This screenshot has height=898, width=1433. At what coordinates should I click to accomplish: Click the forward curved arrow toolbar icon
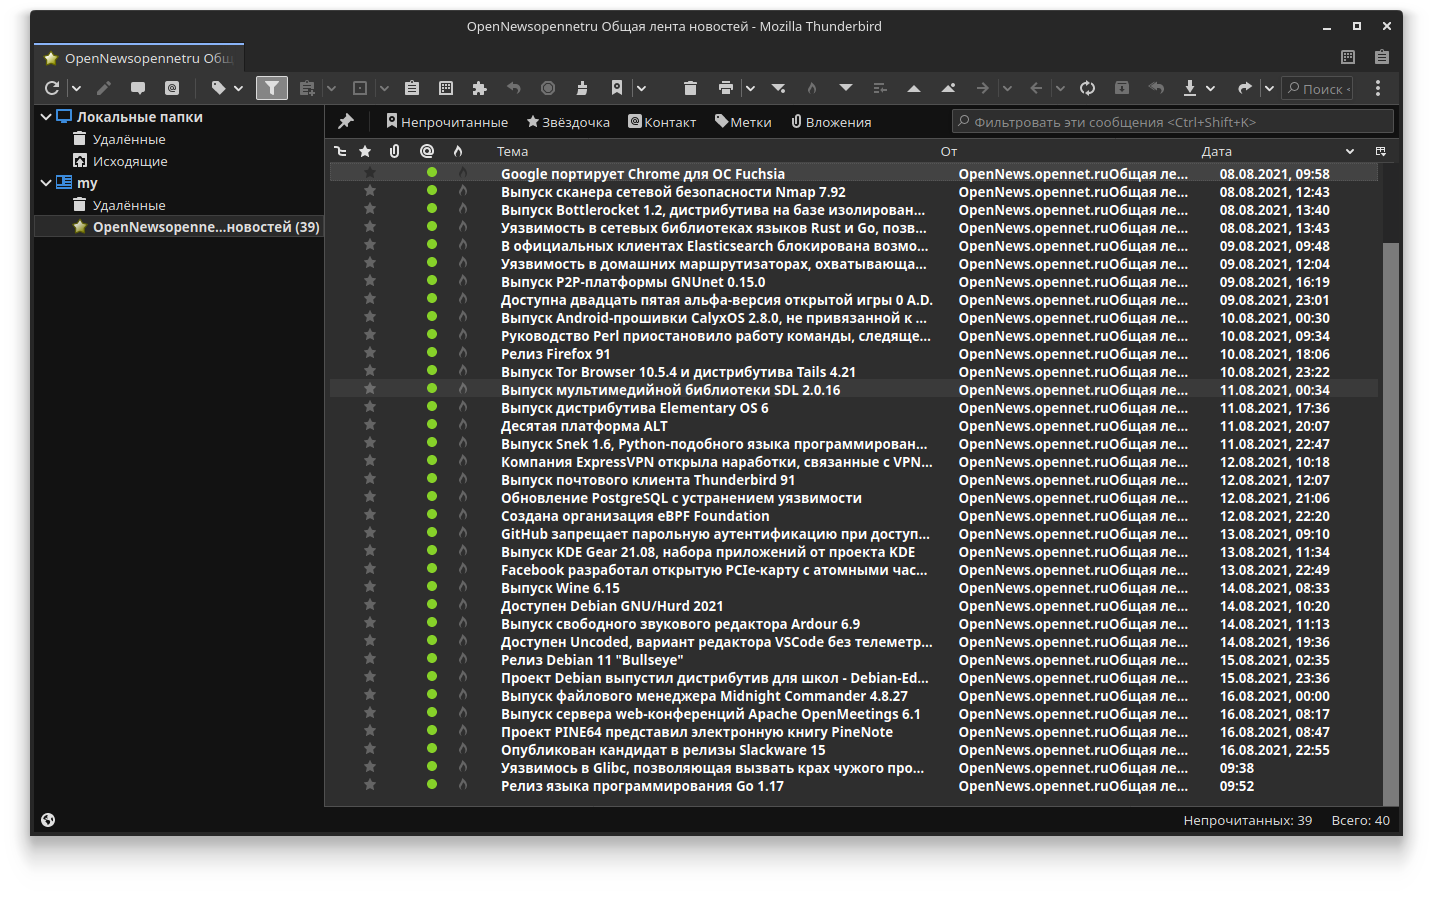(1245, 88)
